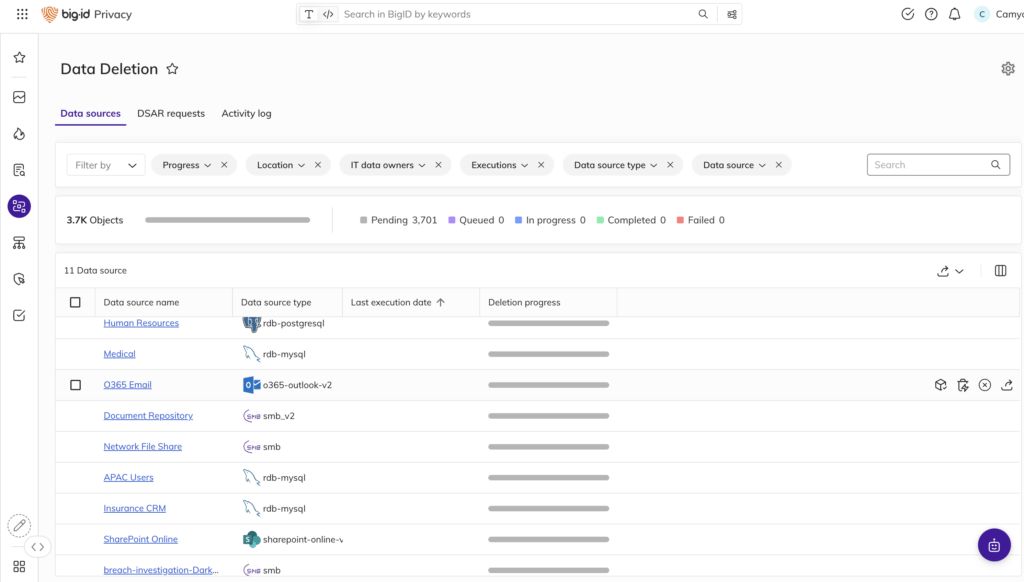Click the delete icon on O365 Email row

[962, 385]
